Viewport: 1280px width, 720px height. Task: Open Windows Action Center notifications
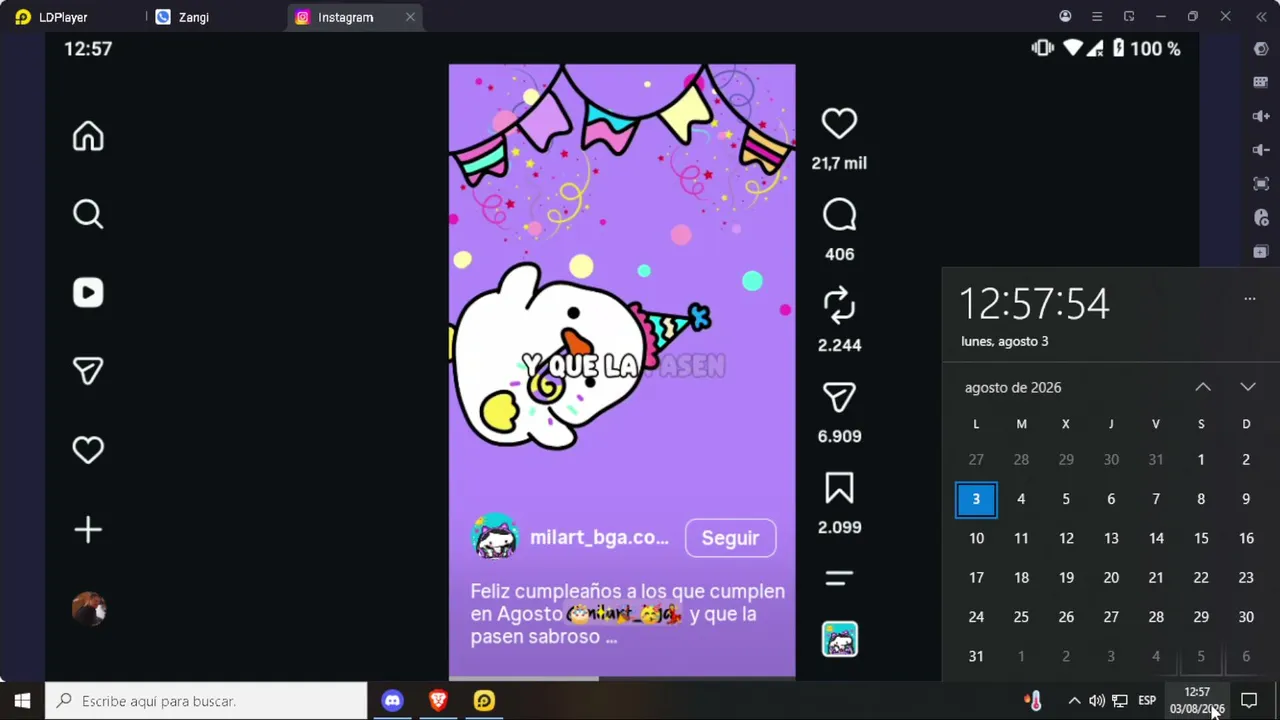(x=1249, y=700)
